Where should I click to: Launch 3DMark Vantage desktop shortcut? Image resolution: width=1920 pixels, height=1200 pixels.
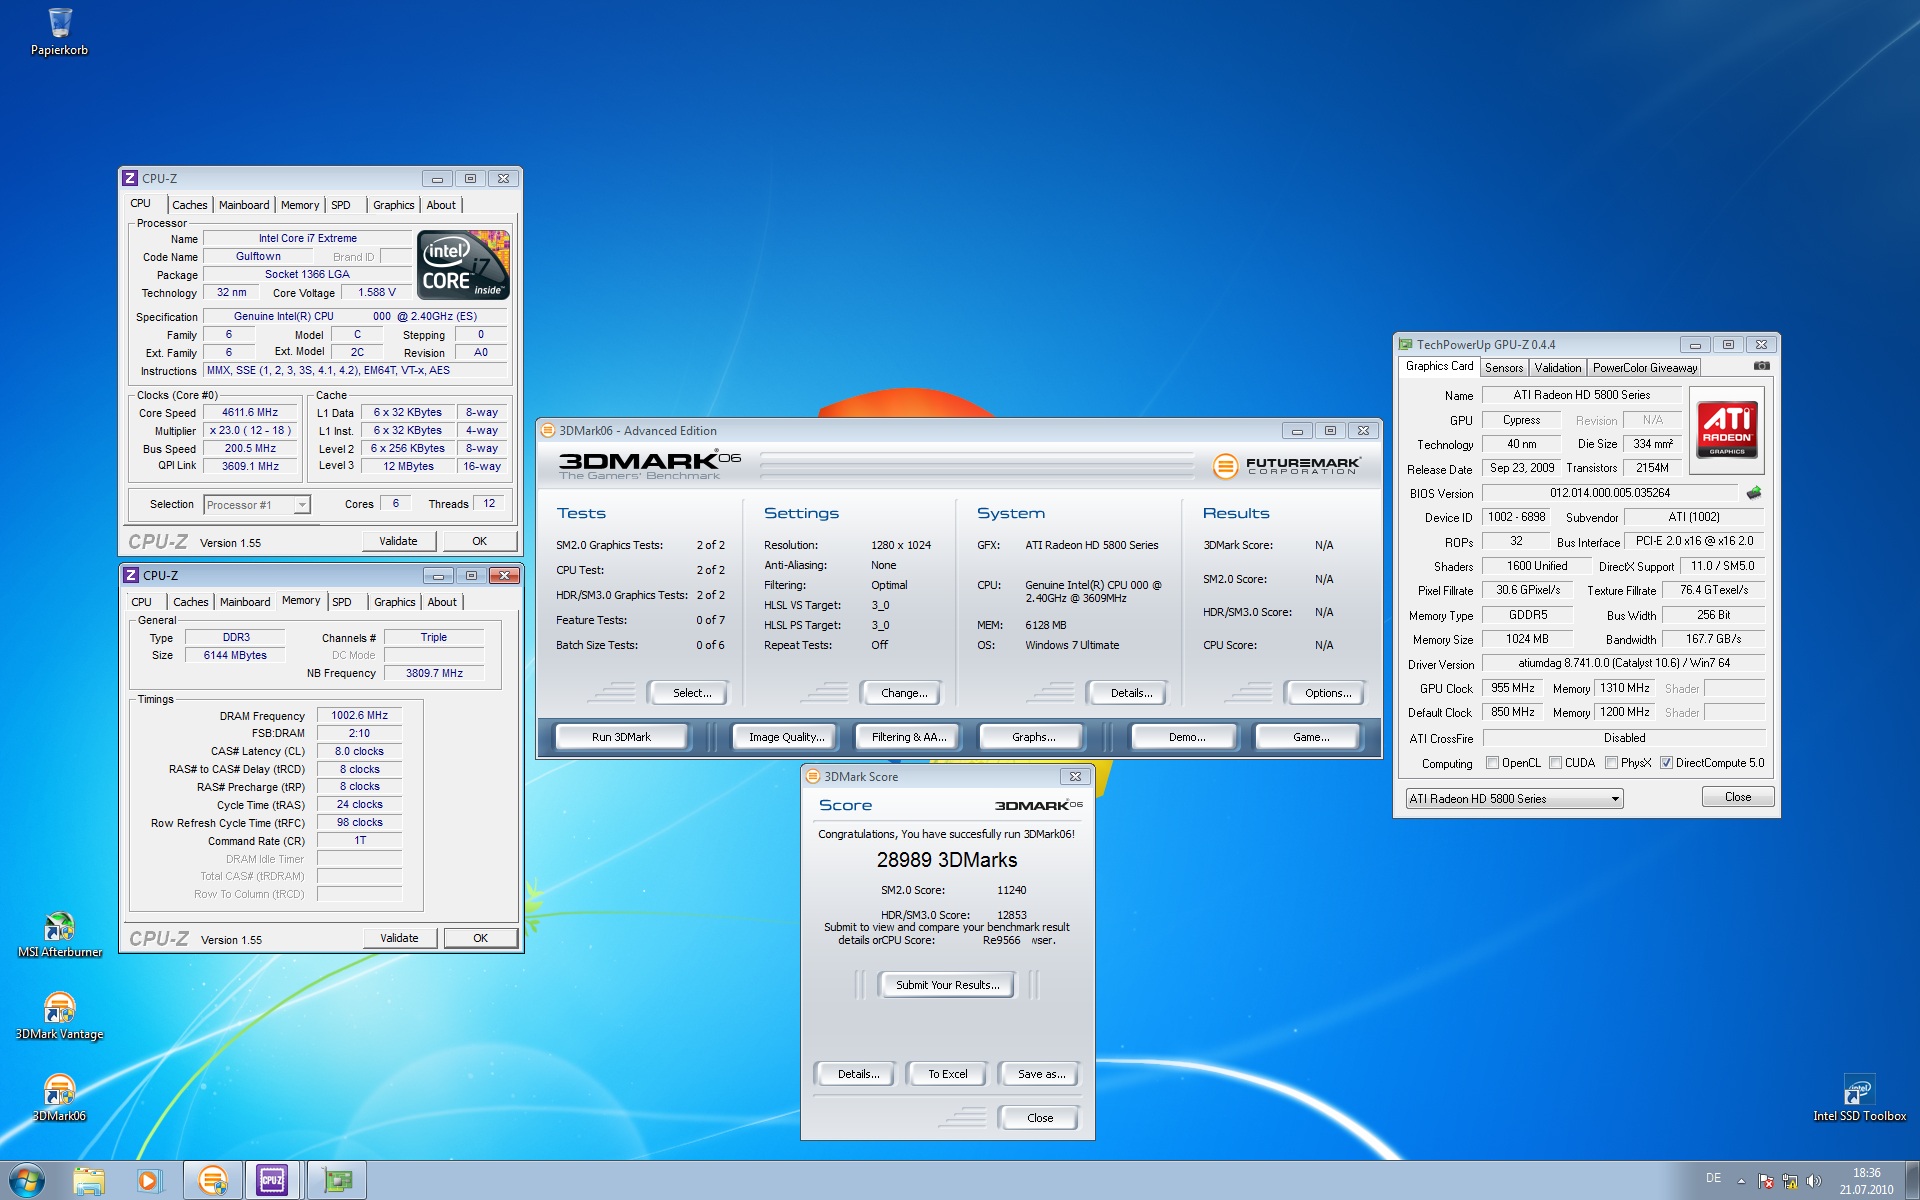59,1016
